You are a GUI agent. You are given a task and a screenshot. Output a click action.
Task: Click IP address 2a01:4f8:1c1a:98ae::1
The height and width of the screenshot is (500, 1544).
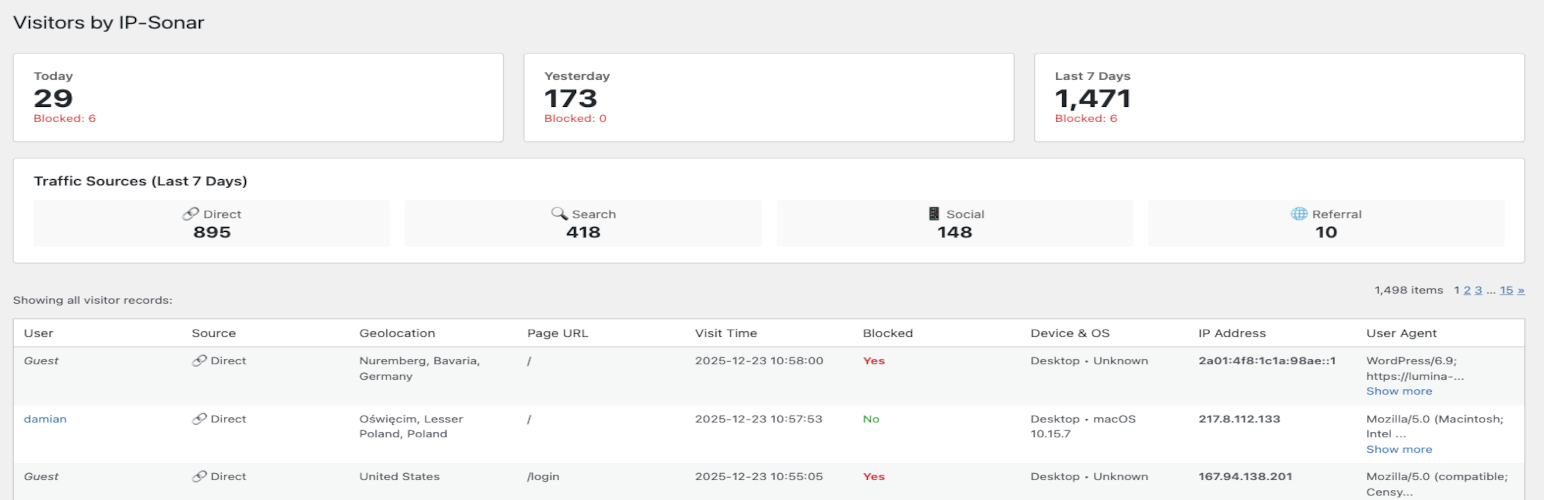(1267, 361)
